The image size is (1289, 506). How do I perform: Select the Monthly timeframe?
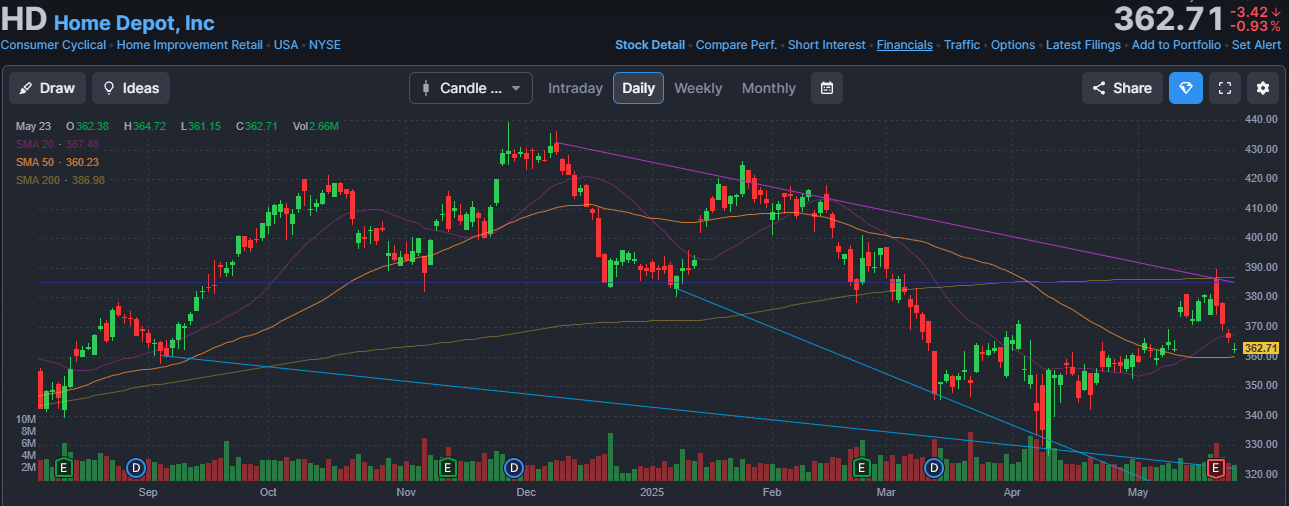click(x=768, y=88)
